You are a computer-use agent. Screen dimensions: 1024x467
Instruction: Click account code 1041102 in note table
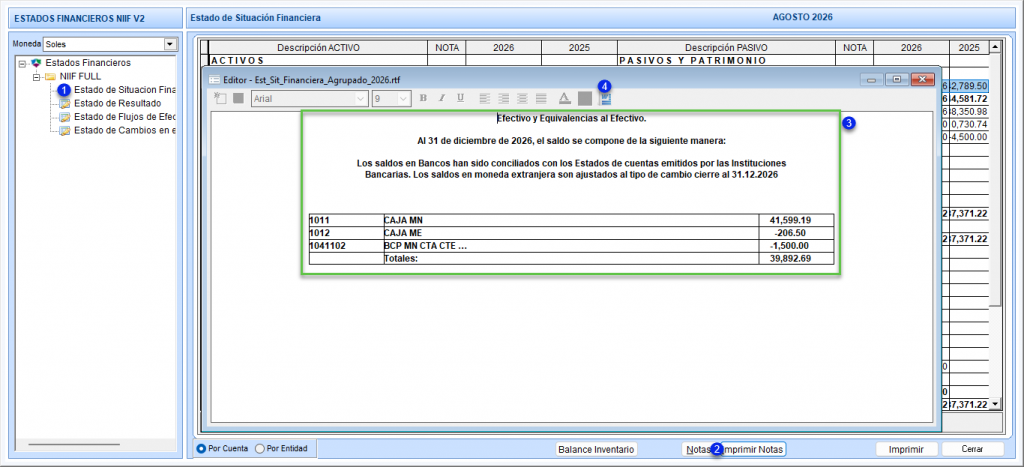(x=325, y=246)
